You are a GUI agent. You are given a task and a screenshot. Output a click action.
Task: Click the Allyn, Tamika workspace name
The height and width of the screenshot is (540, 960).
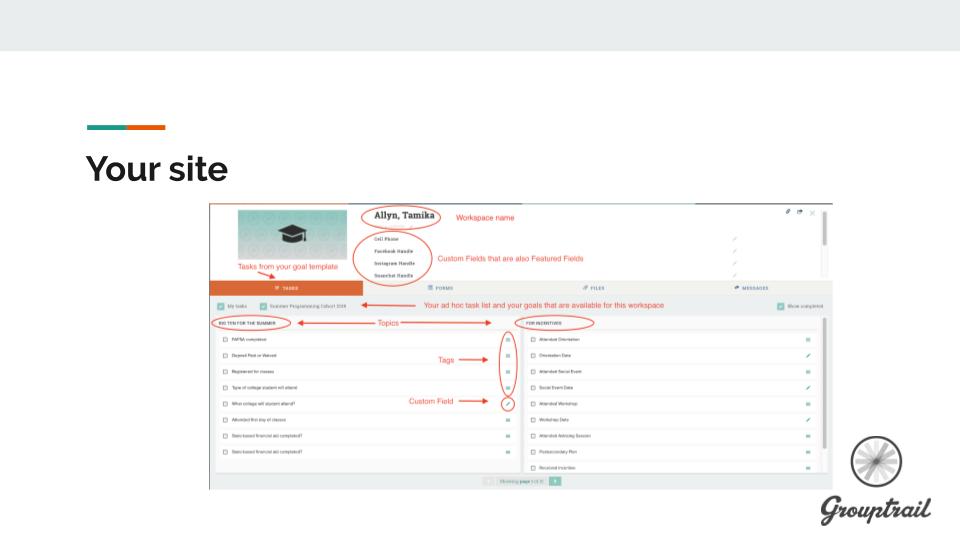tap(404, 215)
